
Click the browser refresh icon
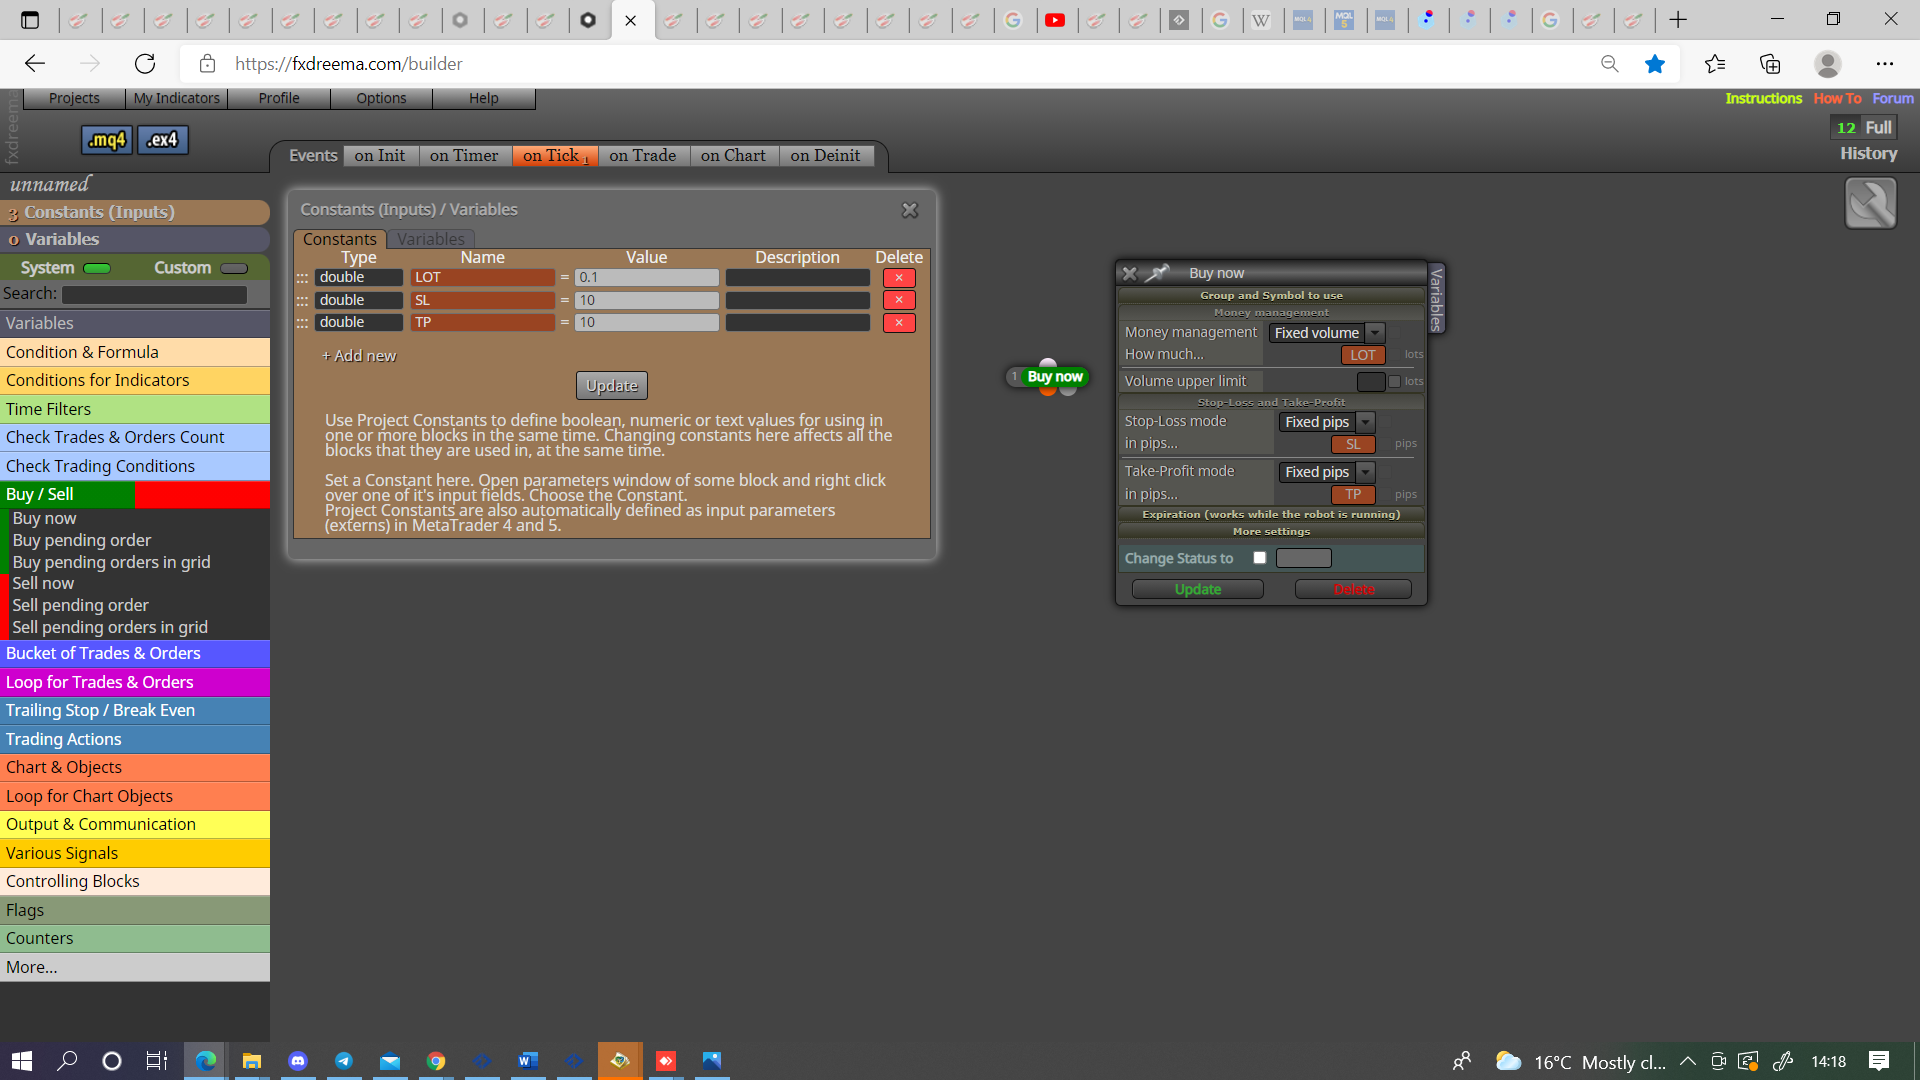(x=145, y=64)
